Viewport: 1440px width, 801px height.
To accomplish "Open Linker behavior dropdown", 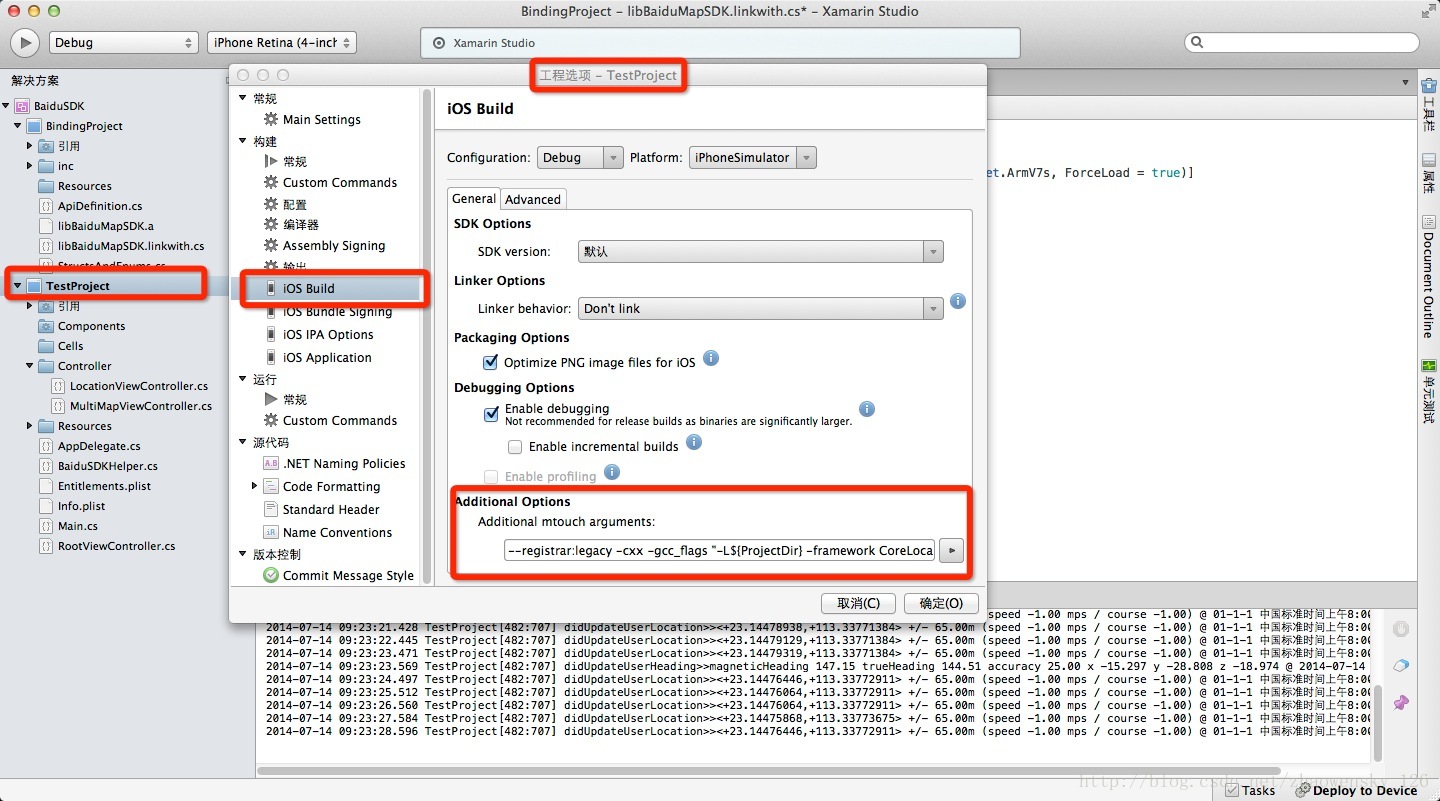I will [x=761, y=309].
